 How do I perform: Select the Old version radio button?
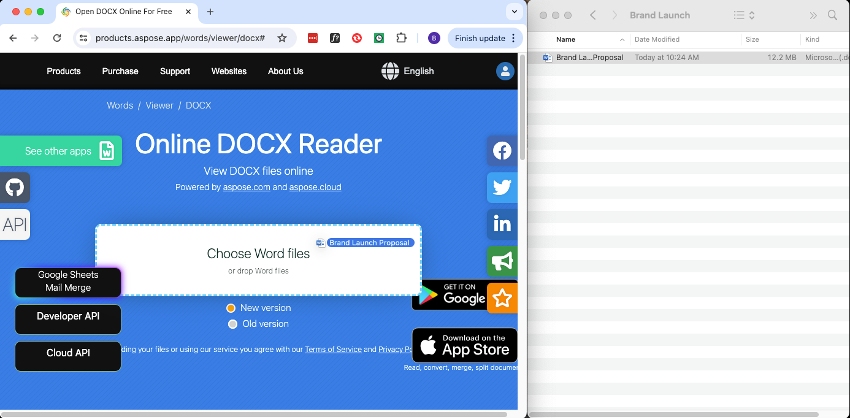tap(233, 324)
